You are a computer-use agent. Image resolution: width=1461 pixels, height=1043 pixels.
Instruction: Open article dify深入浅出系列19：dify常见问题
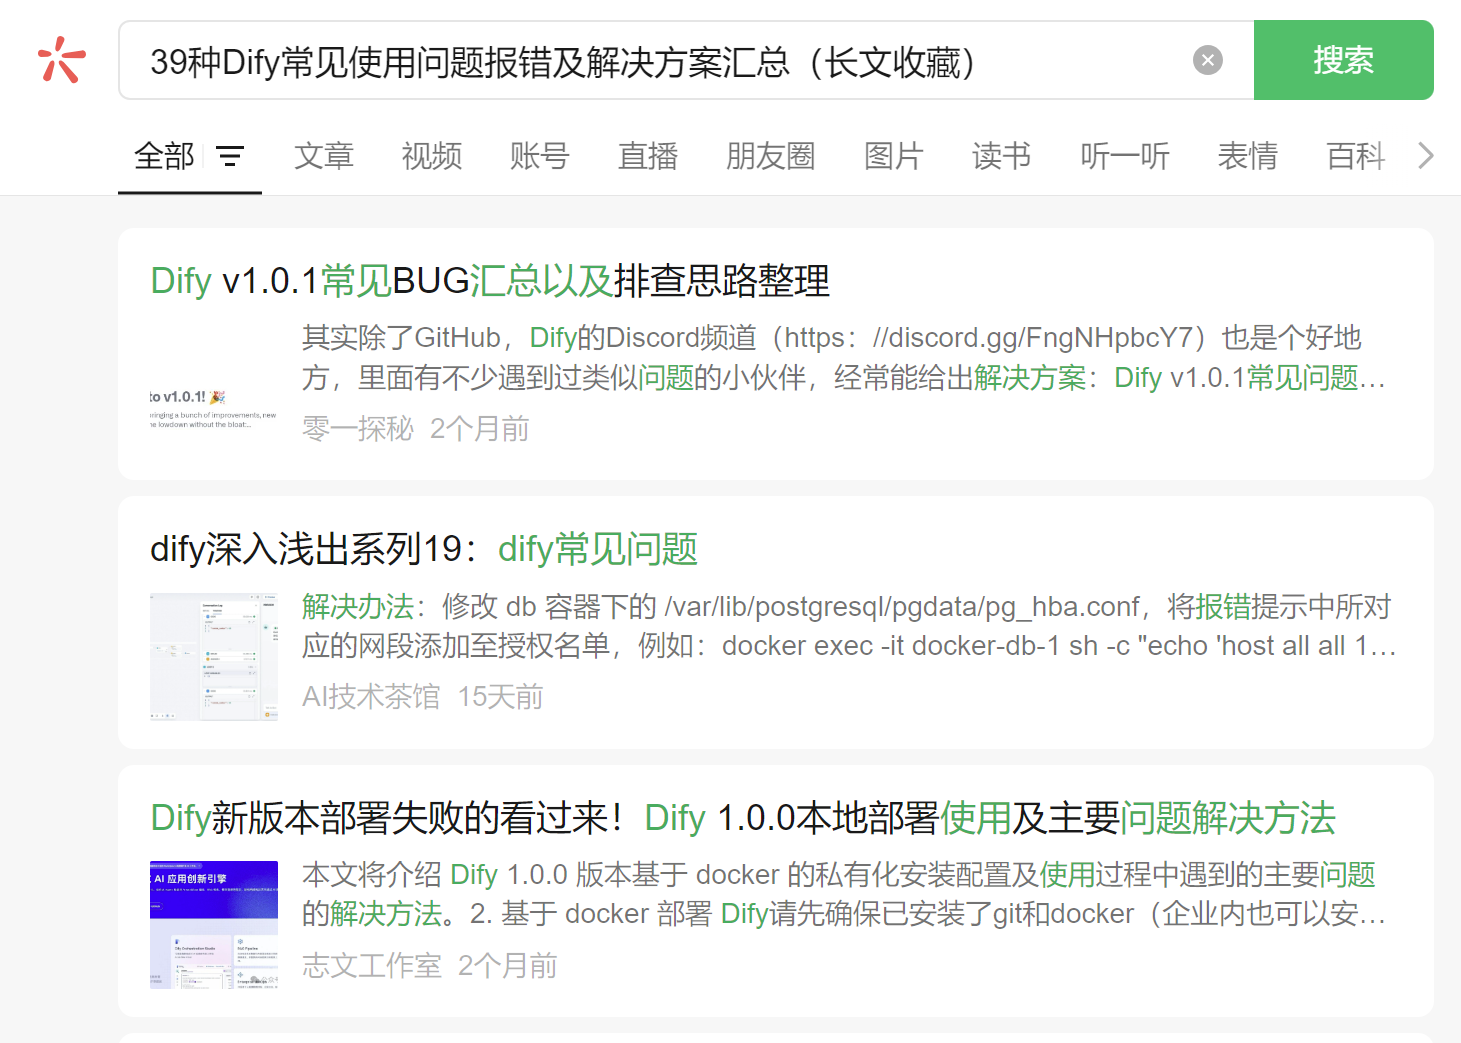(x=424, y=549)
